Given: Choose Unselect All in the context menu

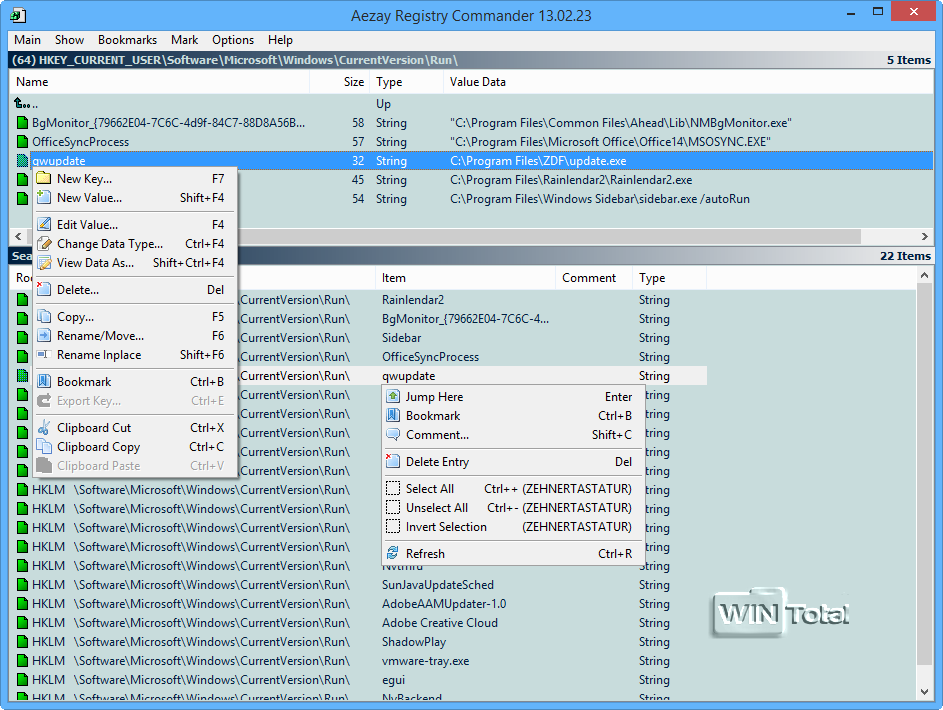Looking at the screenshot, I should (x=436, y=508).
